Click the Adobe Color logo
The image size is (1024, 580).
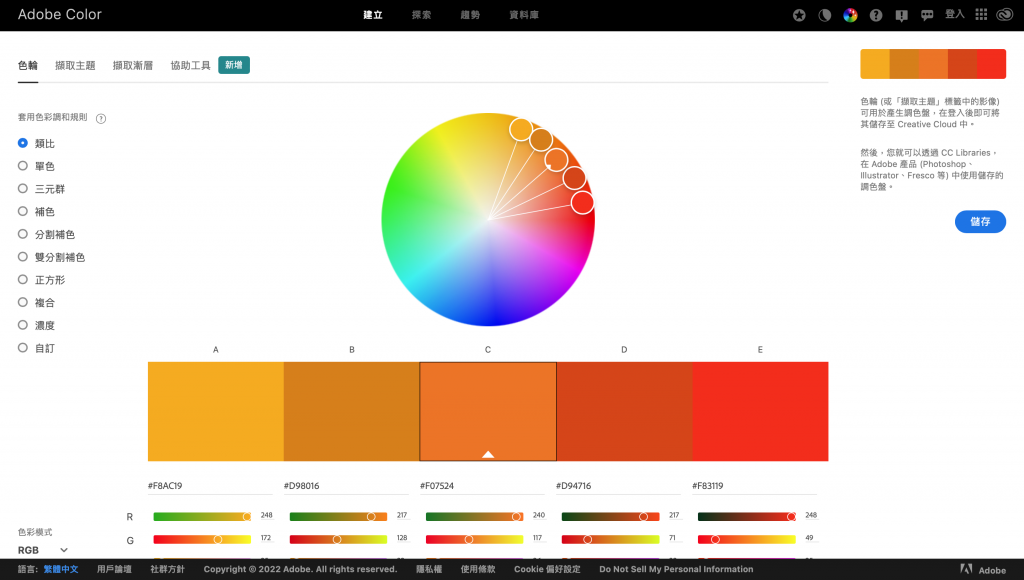point(59,14)
